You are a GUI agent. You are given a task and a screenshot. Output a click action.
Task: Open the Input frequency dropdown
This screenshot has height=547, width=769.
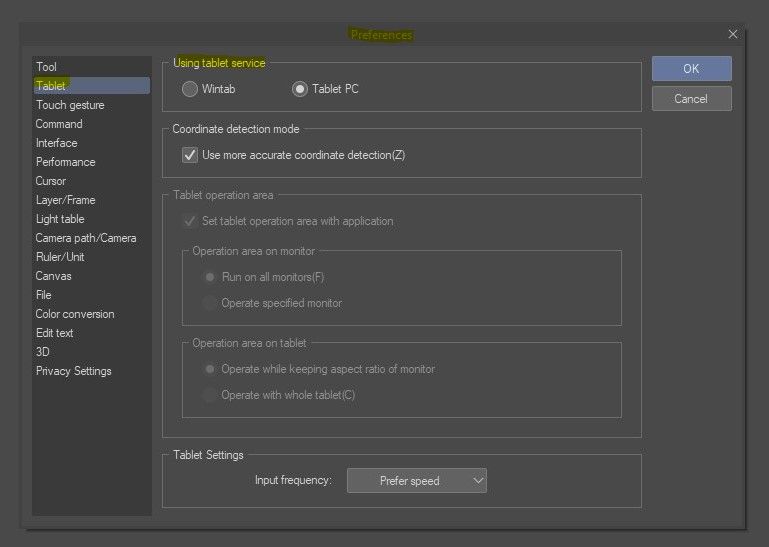click(416, 481)
